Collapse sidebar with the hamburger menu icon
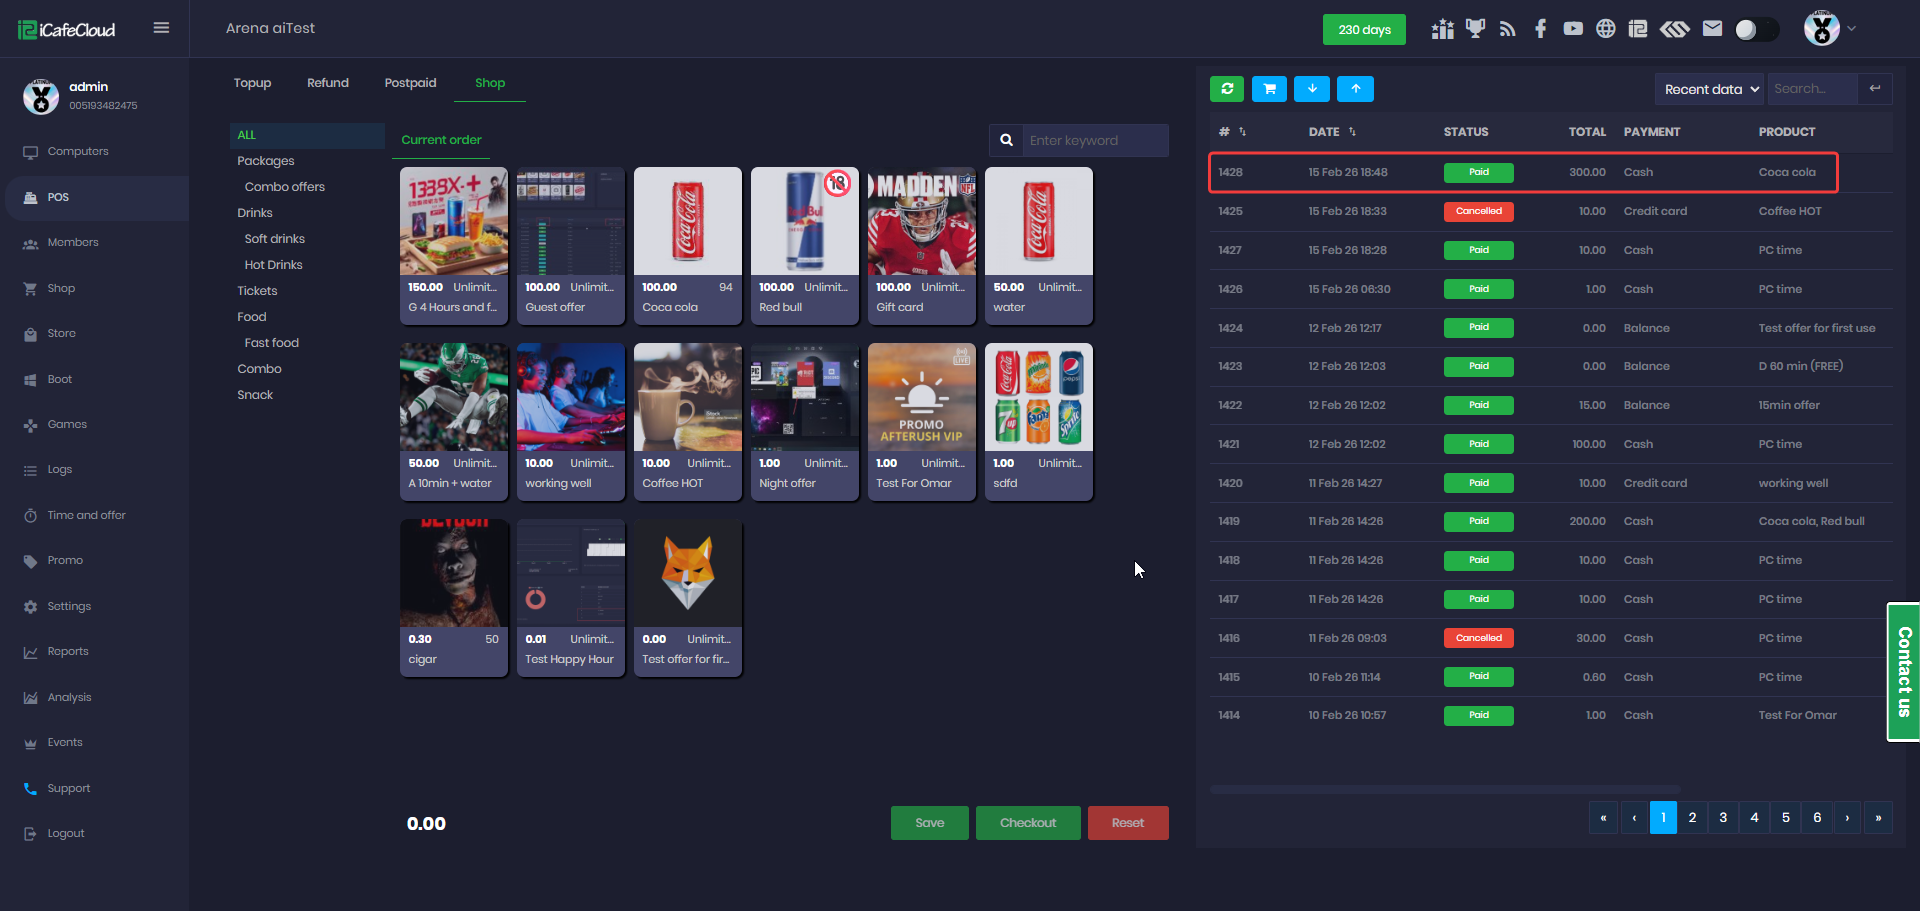 pyautogui.click(x=161, y=28)
